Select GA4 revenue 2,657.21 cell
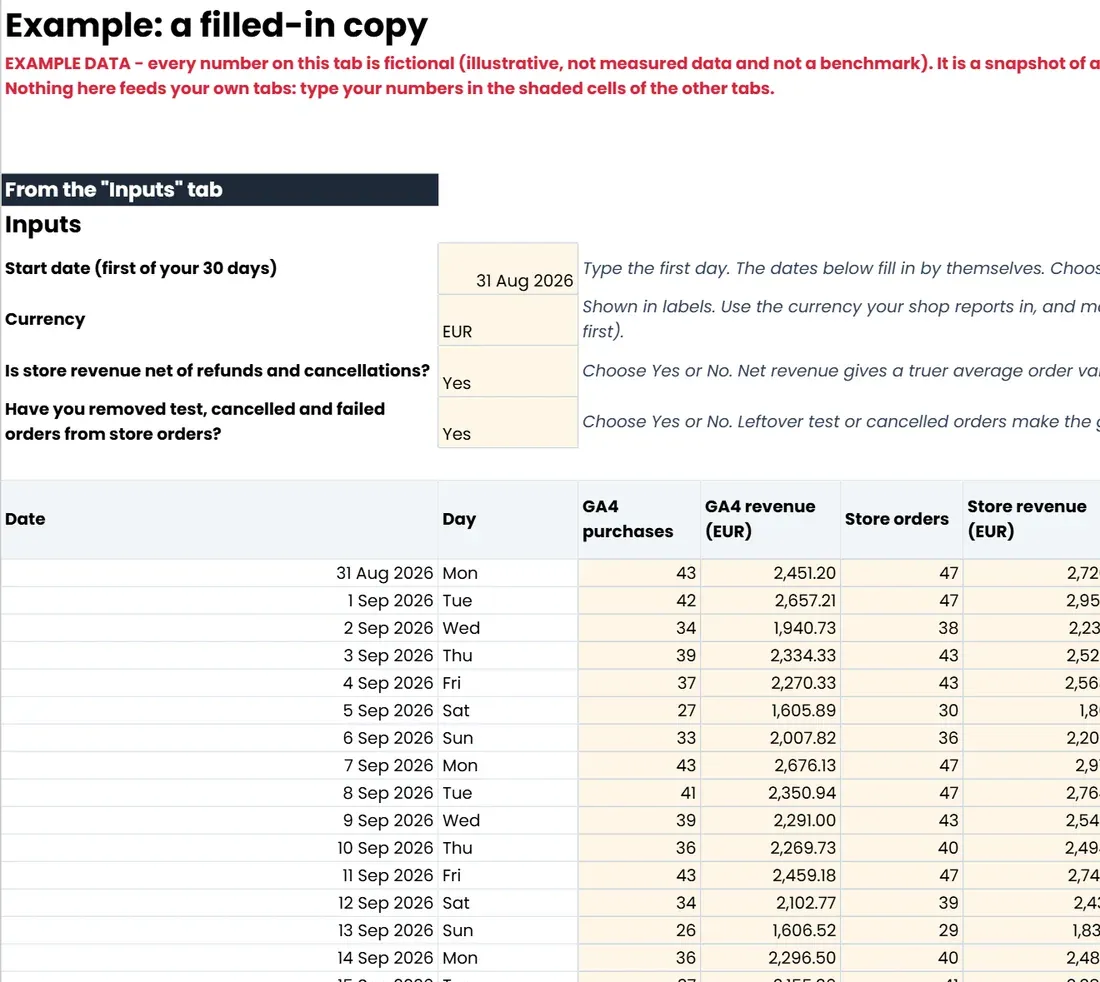The height and width of the screenshot is (982, 1100). [x=770, y=600]
